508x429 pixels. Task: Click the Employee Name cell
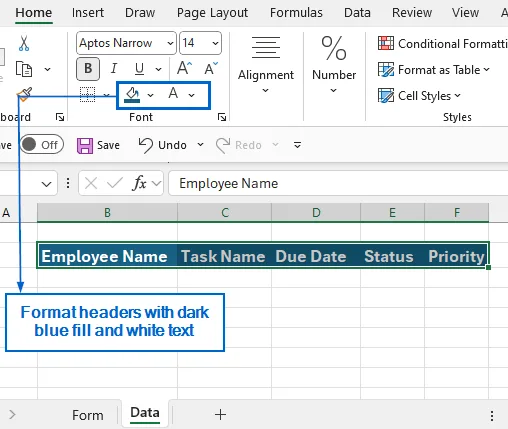coord(107,256)
